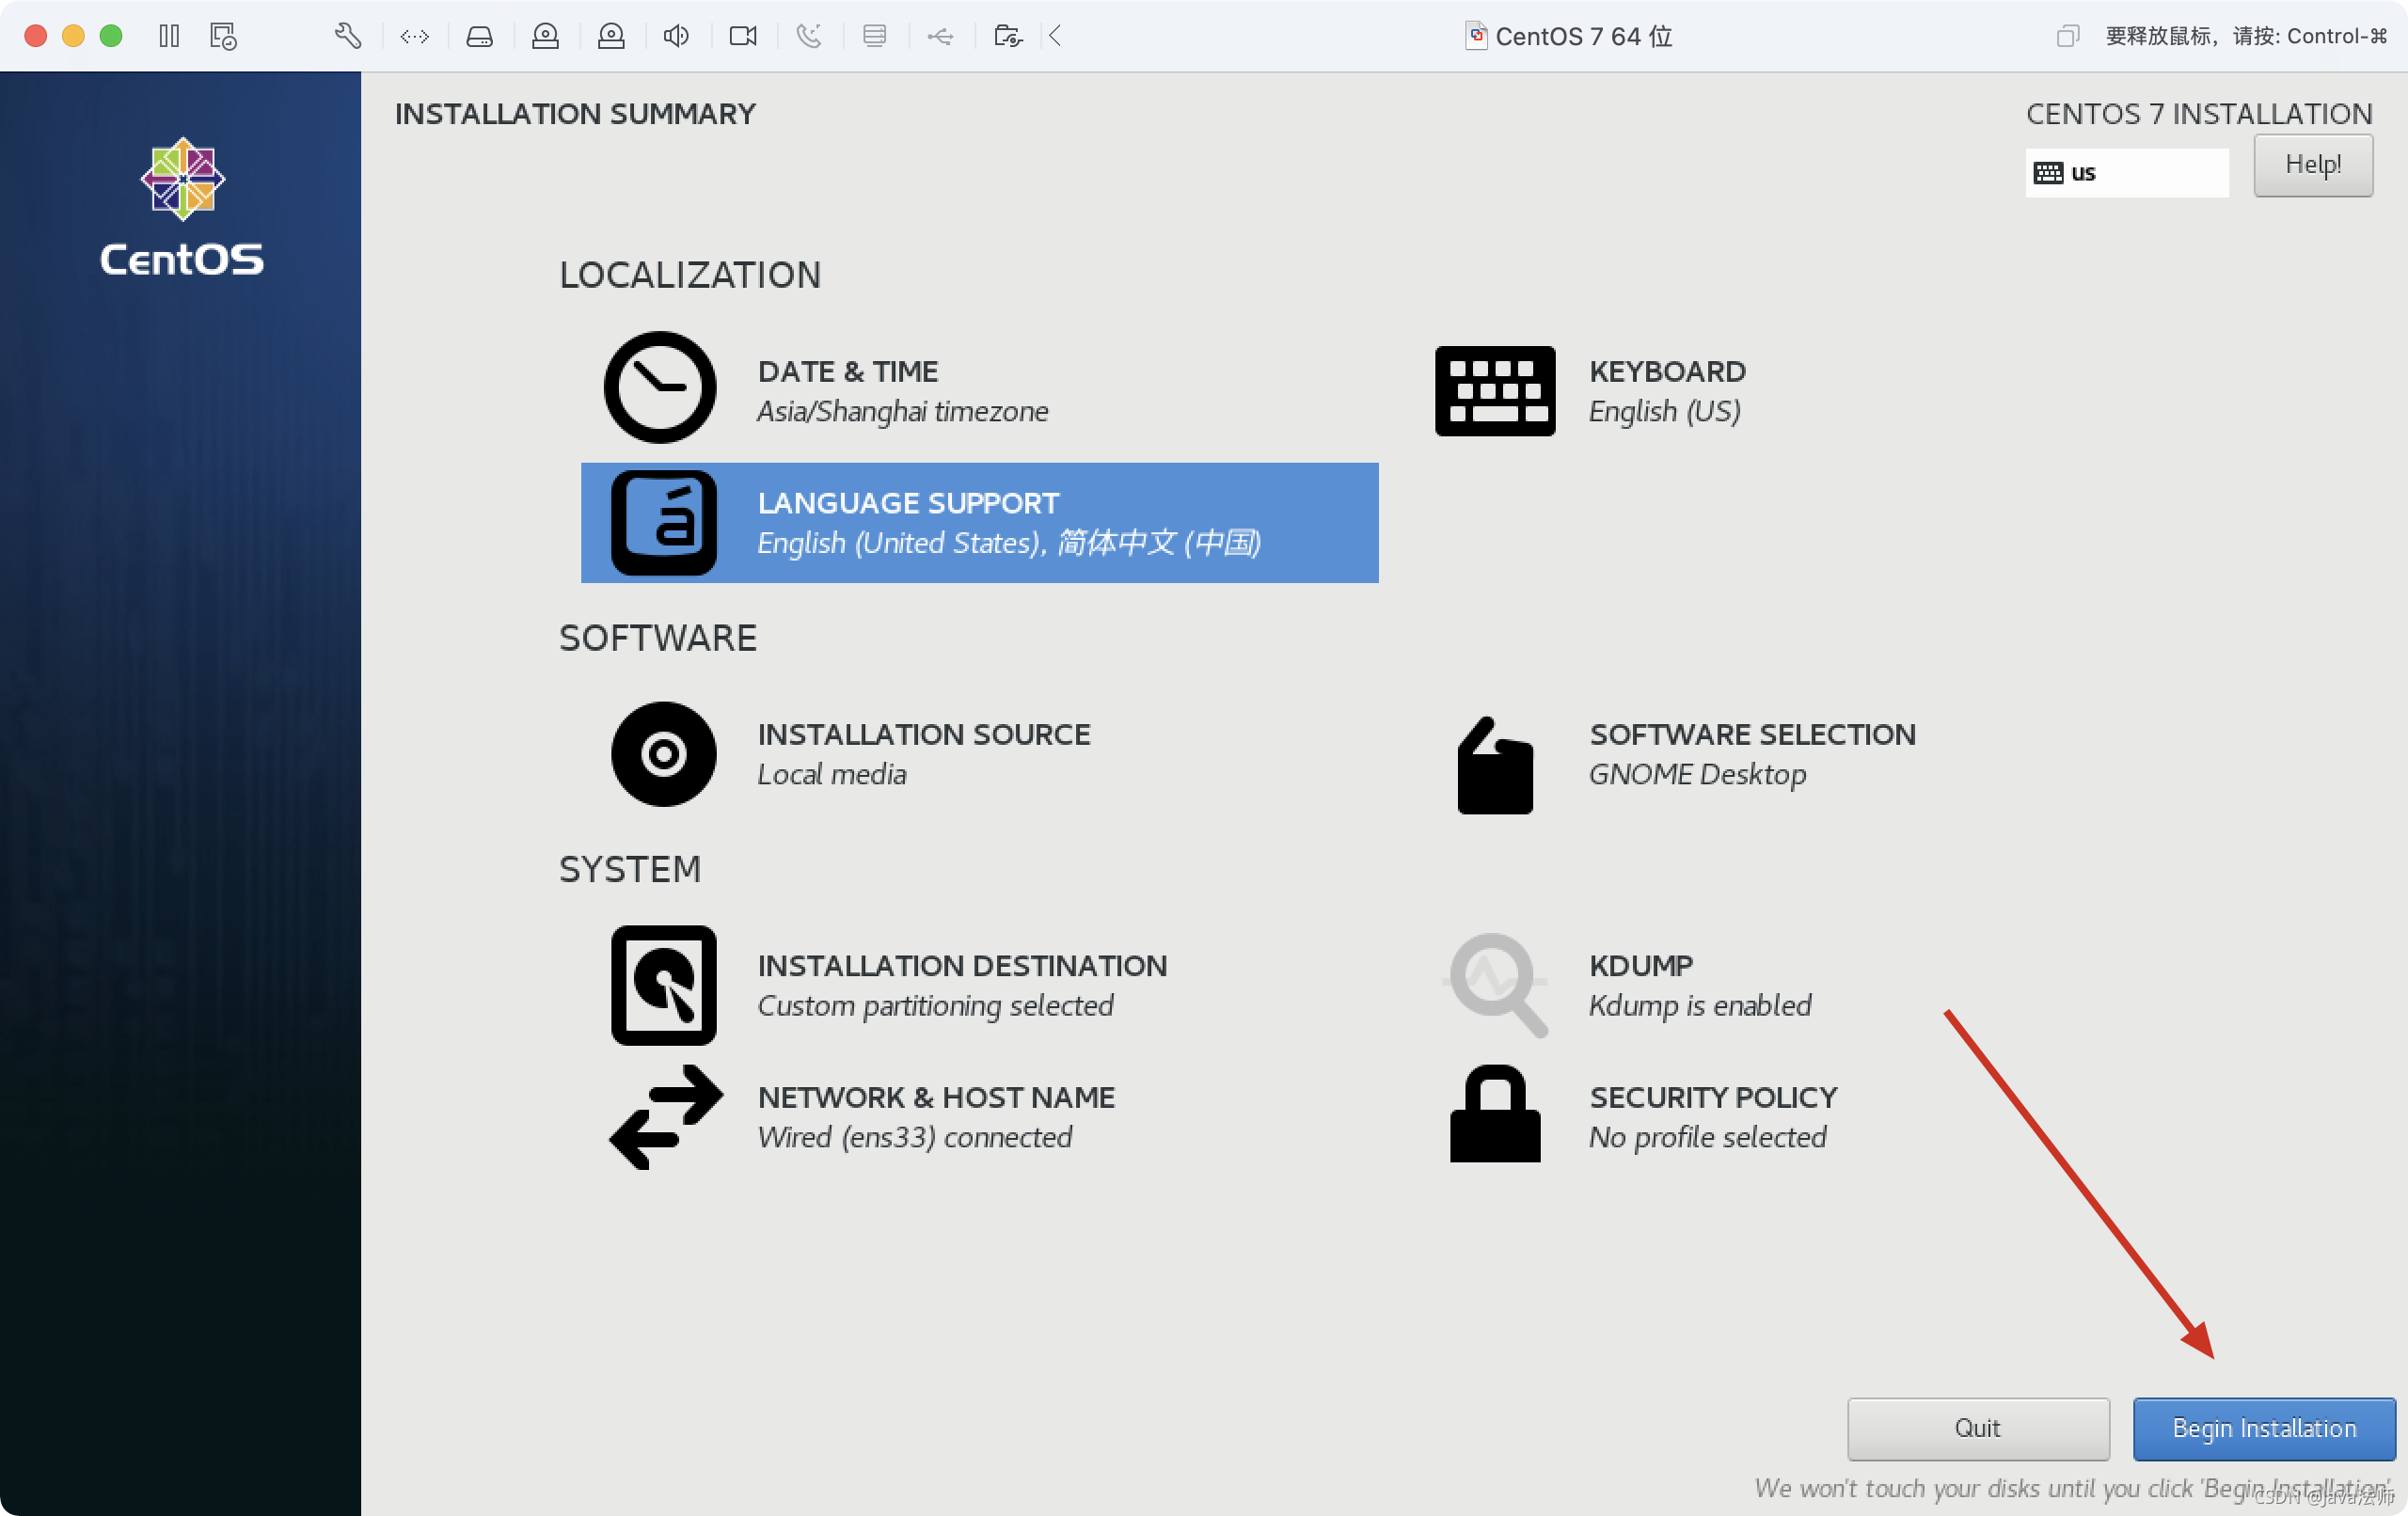Select the LANGUAGE SUPPORT heading

point(908,503)
